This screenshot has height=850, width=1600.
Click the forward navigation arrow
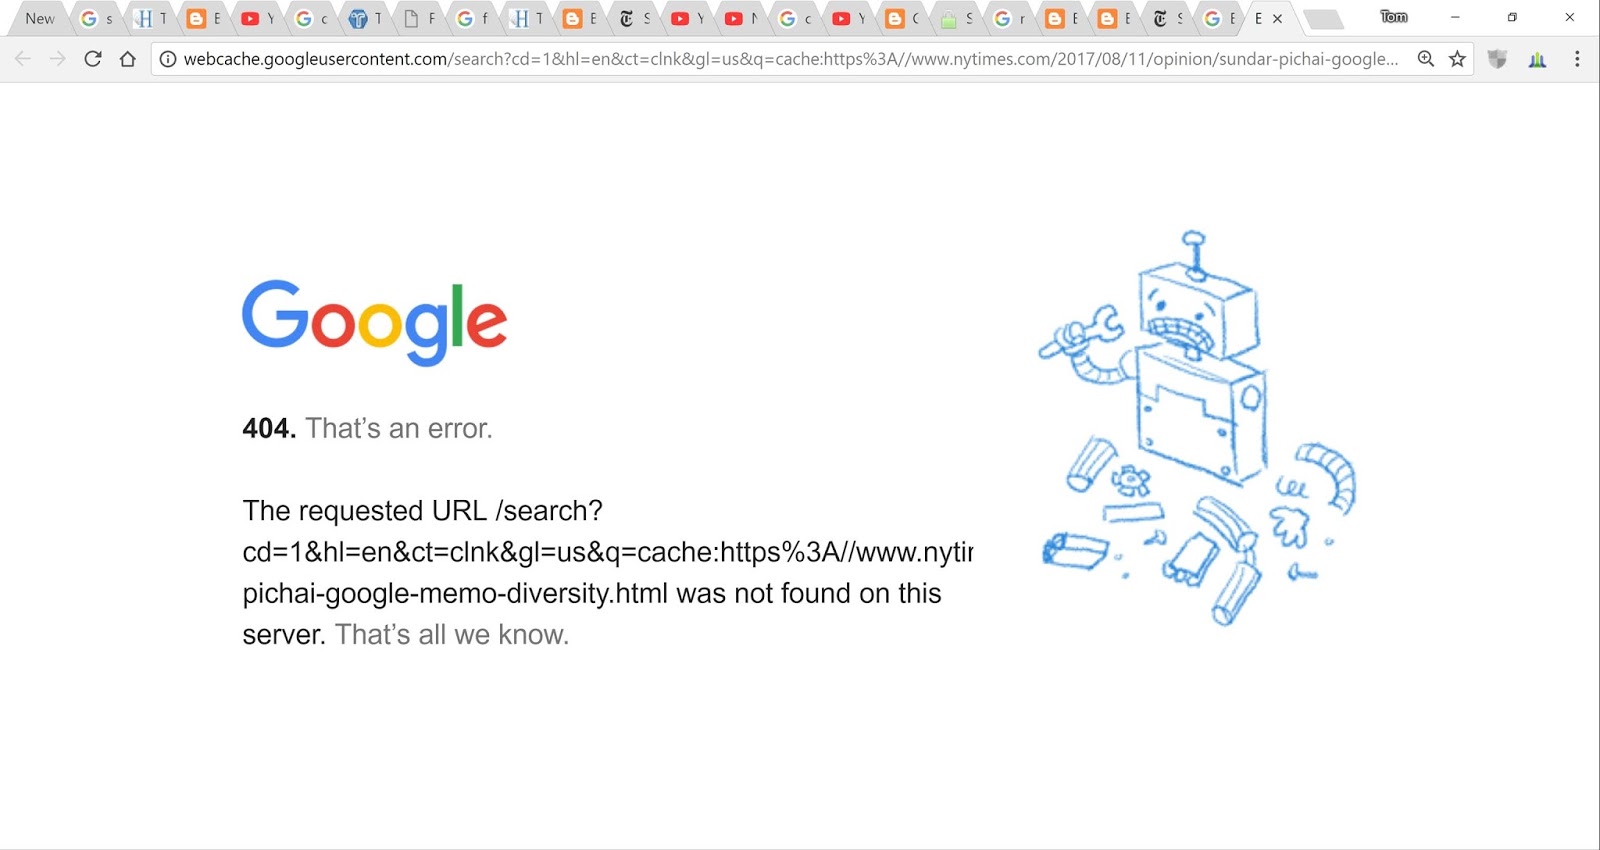(58, 58)
